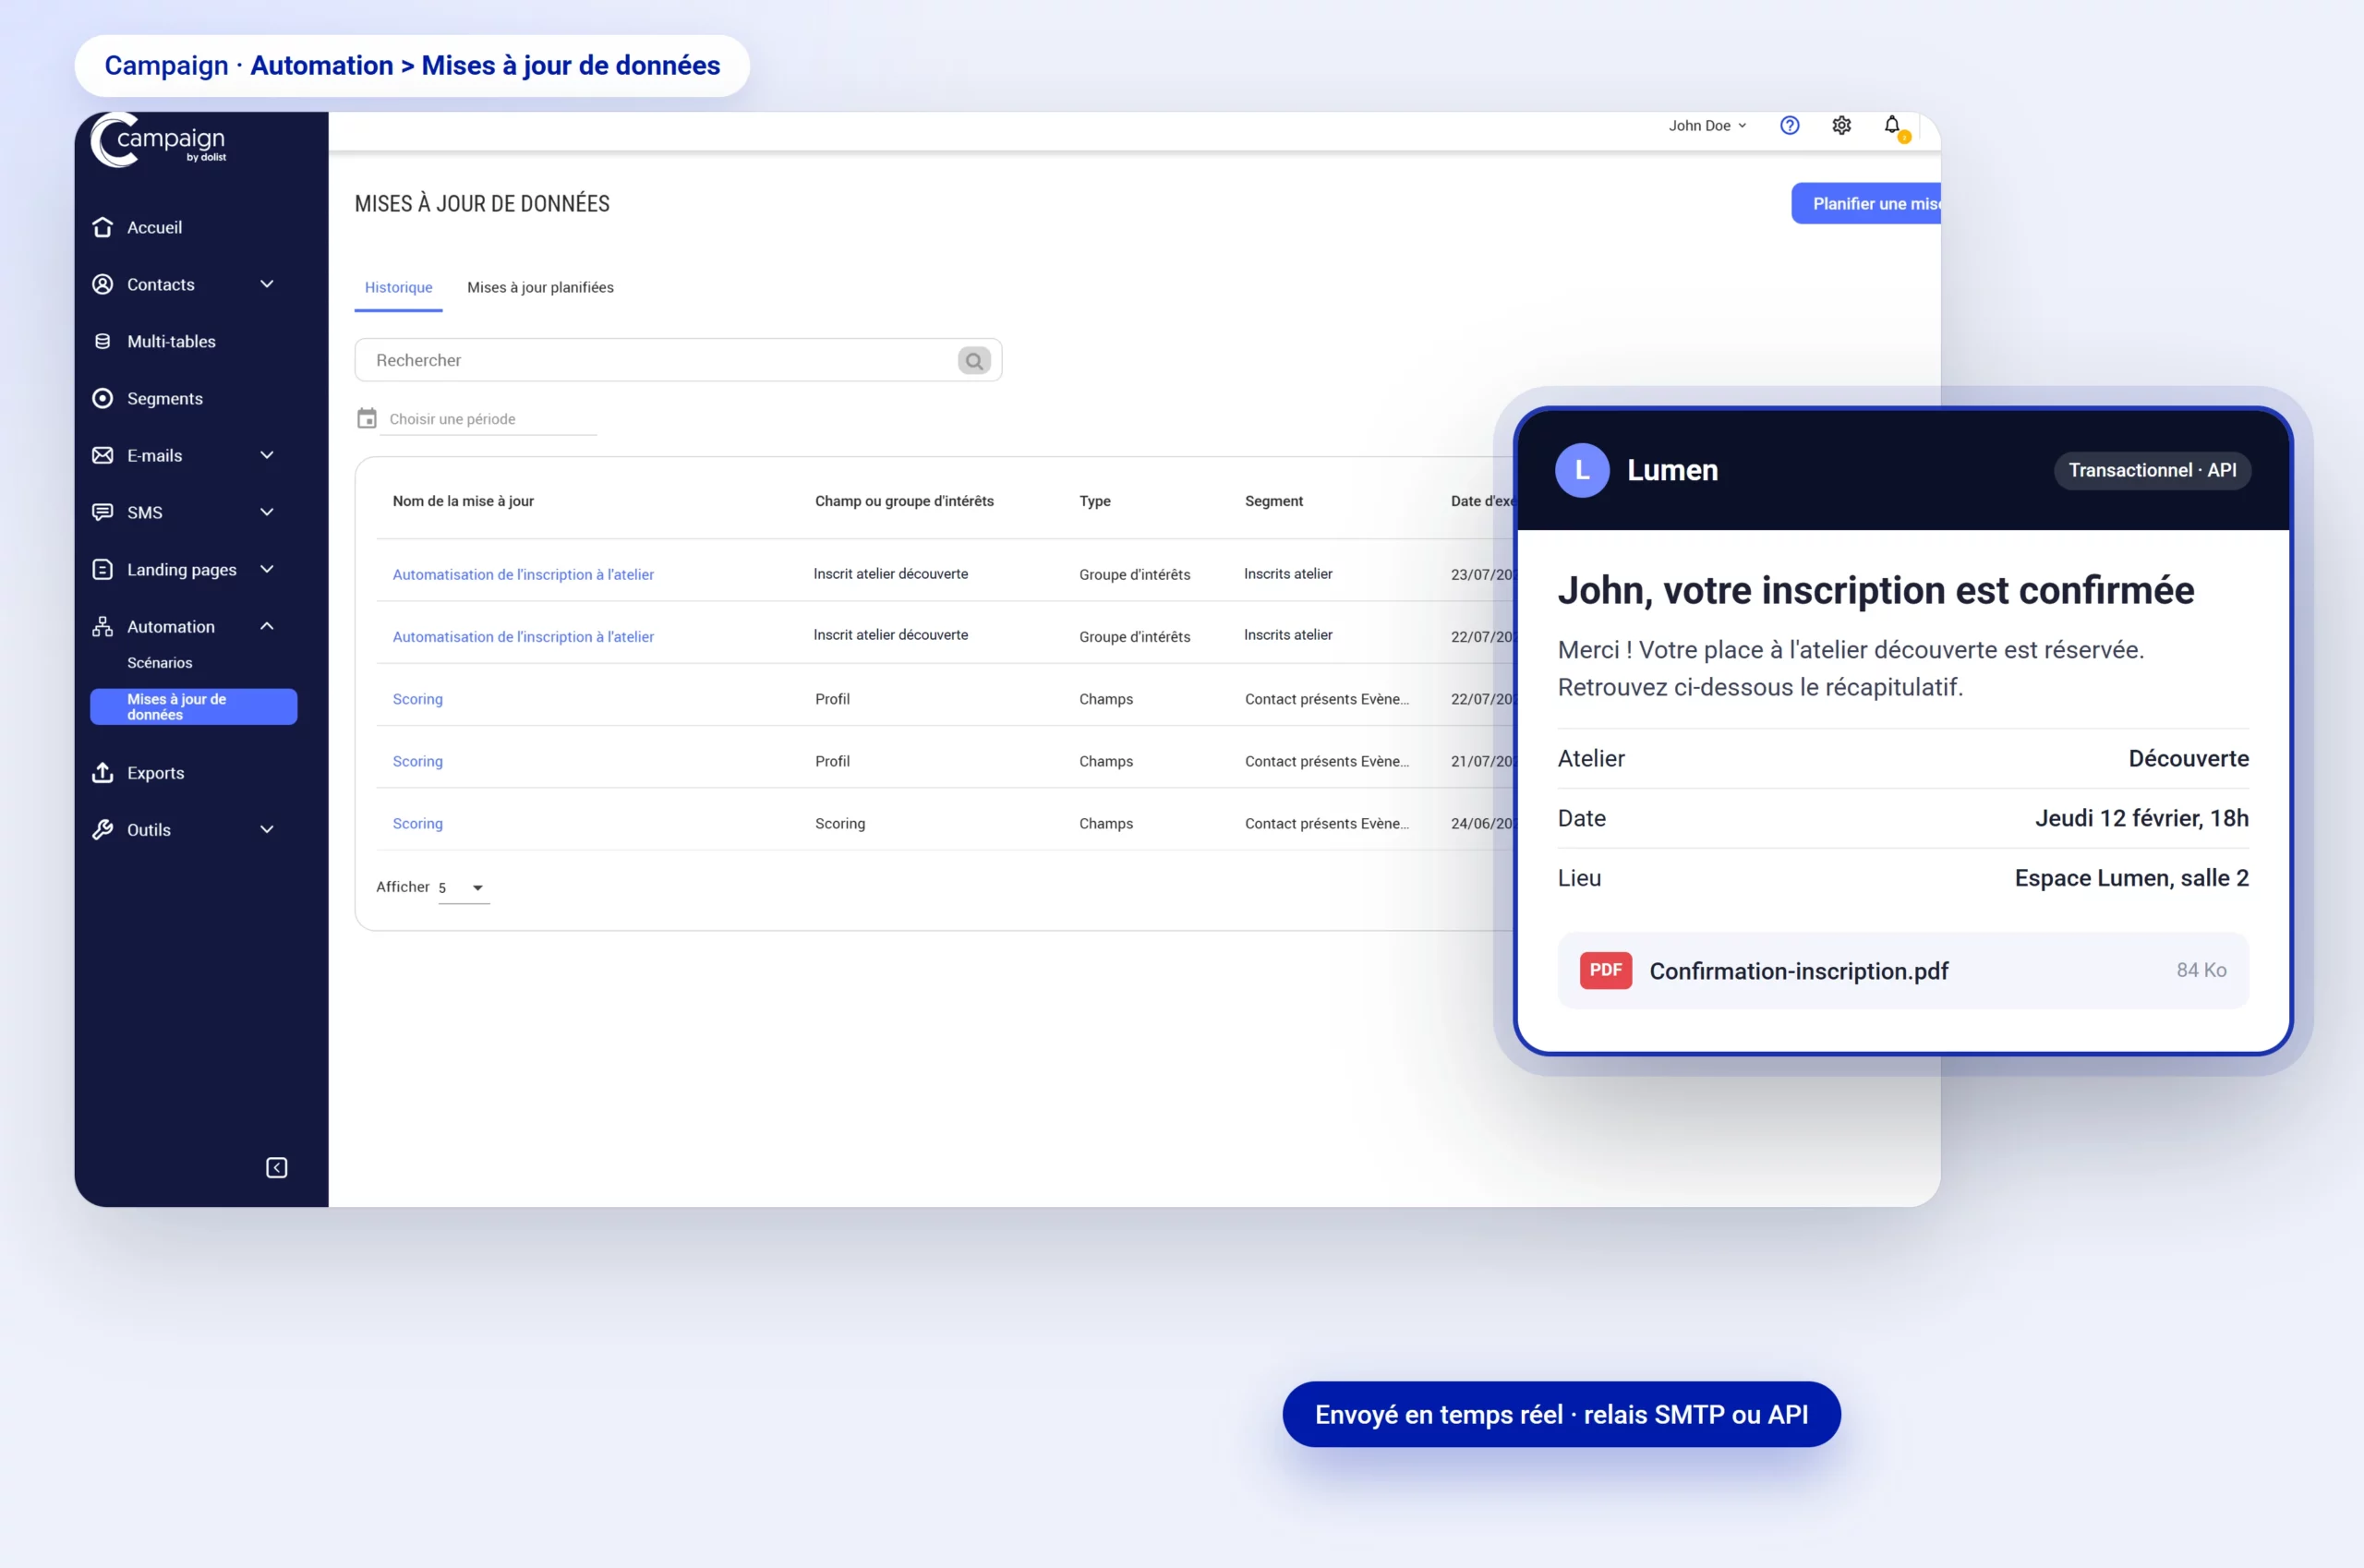Click the Transactionnel · API badge

[2152, 470]
